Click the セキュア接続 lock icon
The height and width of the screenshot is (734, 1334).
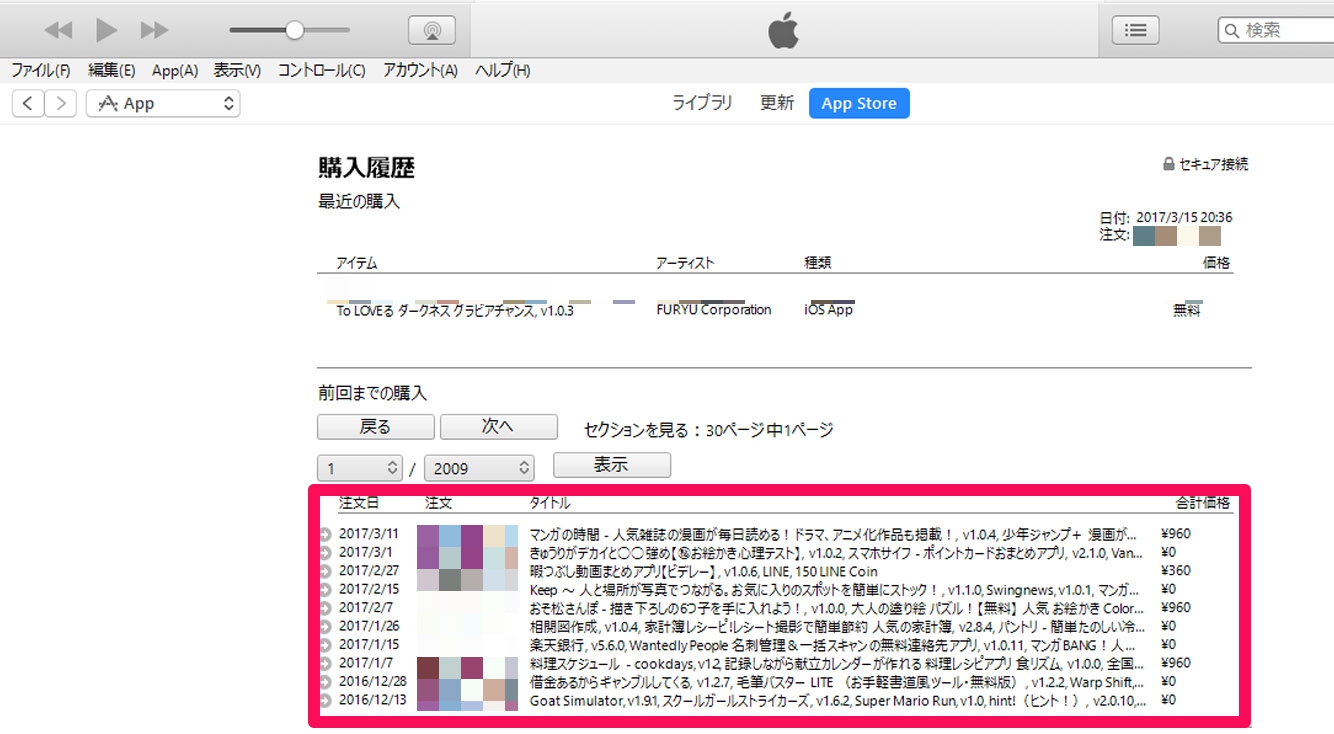coord(1167,164)
